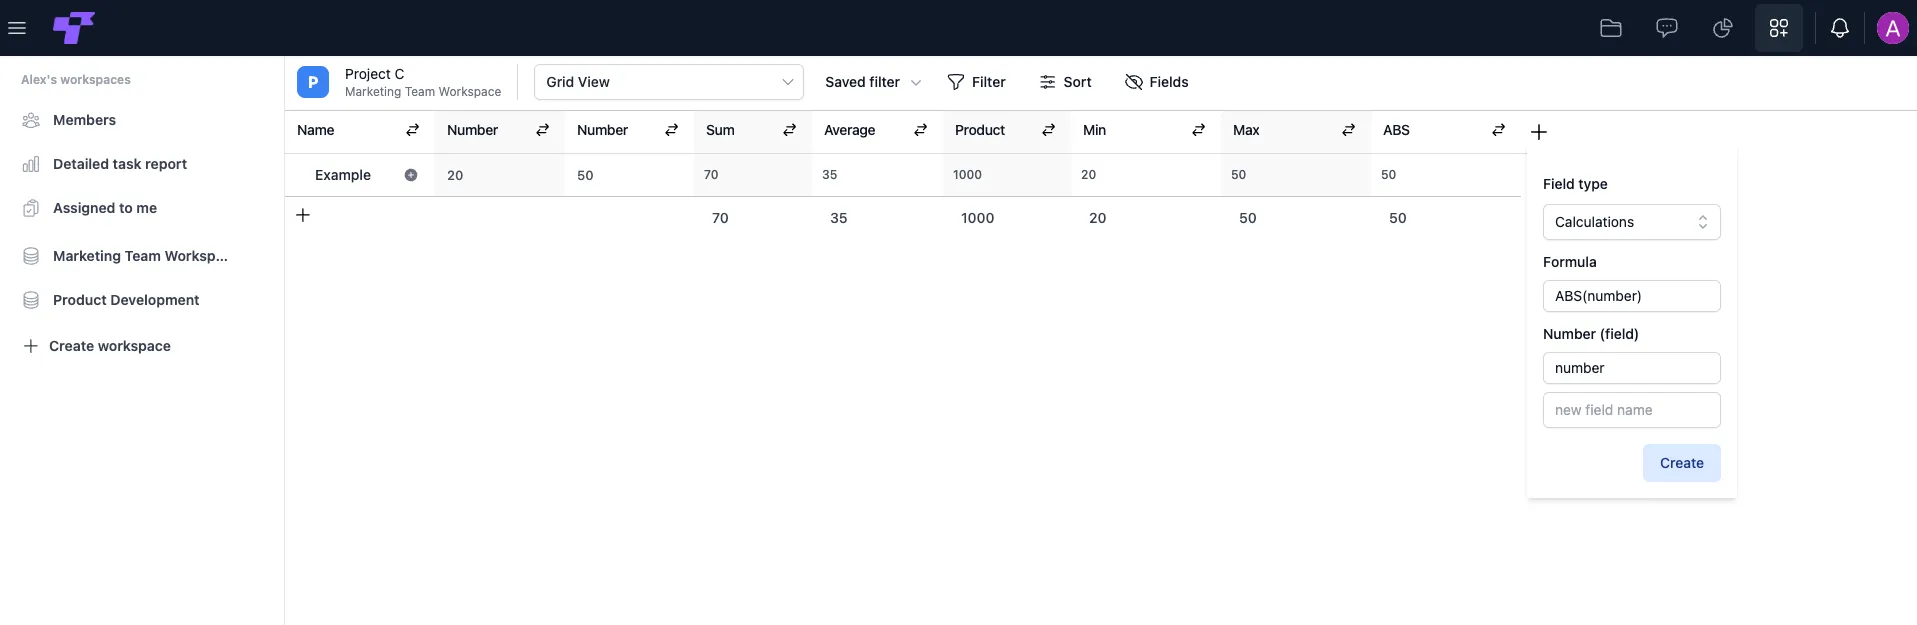Select the Example name cell

(360, 175)
